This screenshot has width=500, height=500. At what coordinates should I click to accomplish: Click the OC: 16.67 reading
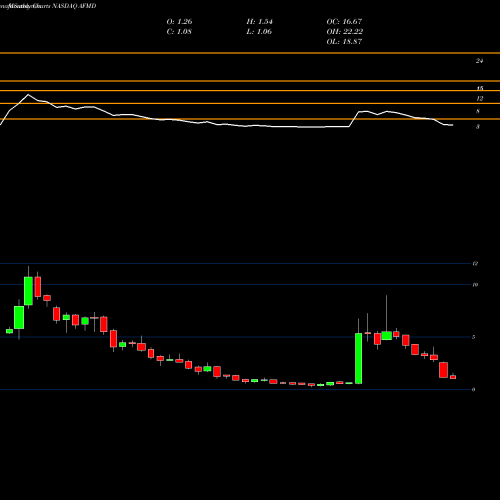pos(344,21)
